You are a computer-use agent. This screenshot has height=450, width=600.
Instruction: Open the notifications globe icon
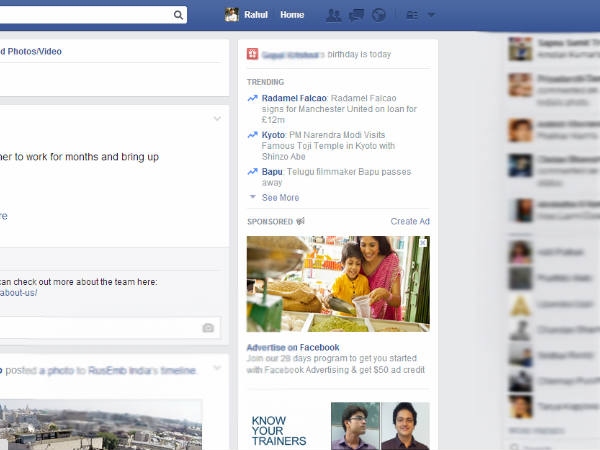pyautogui.click(x=379, y=15)
